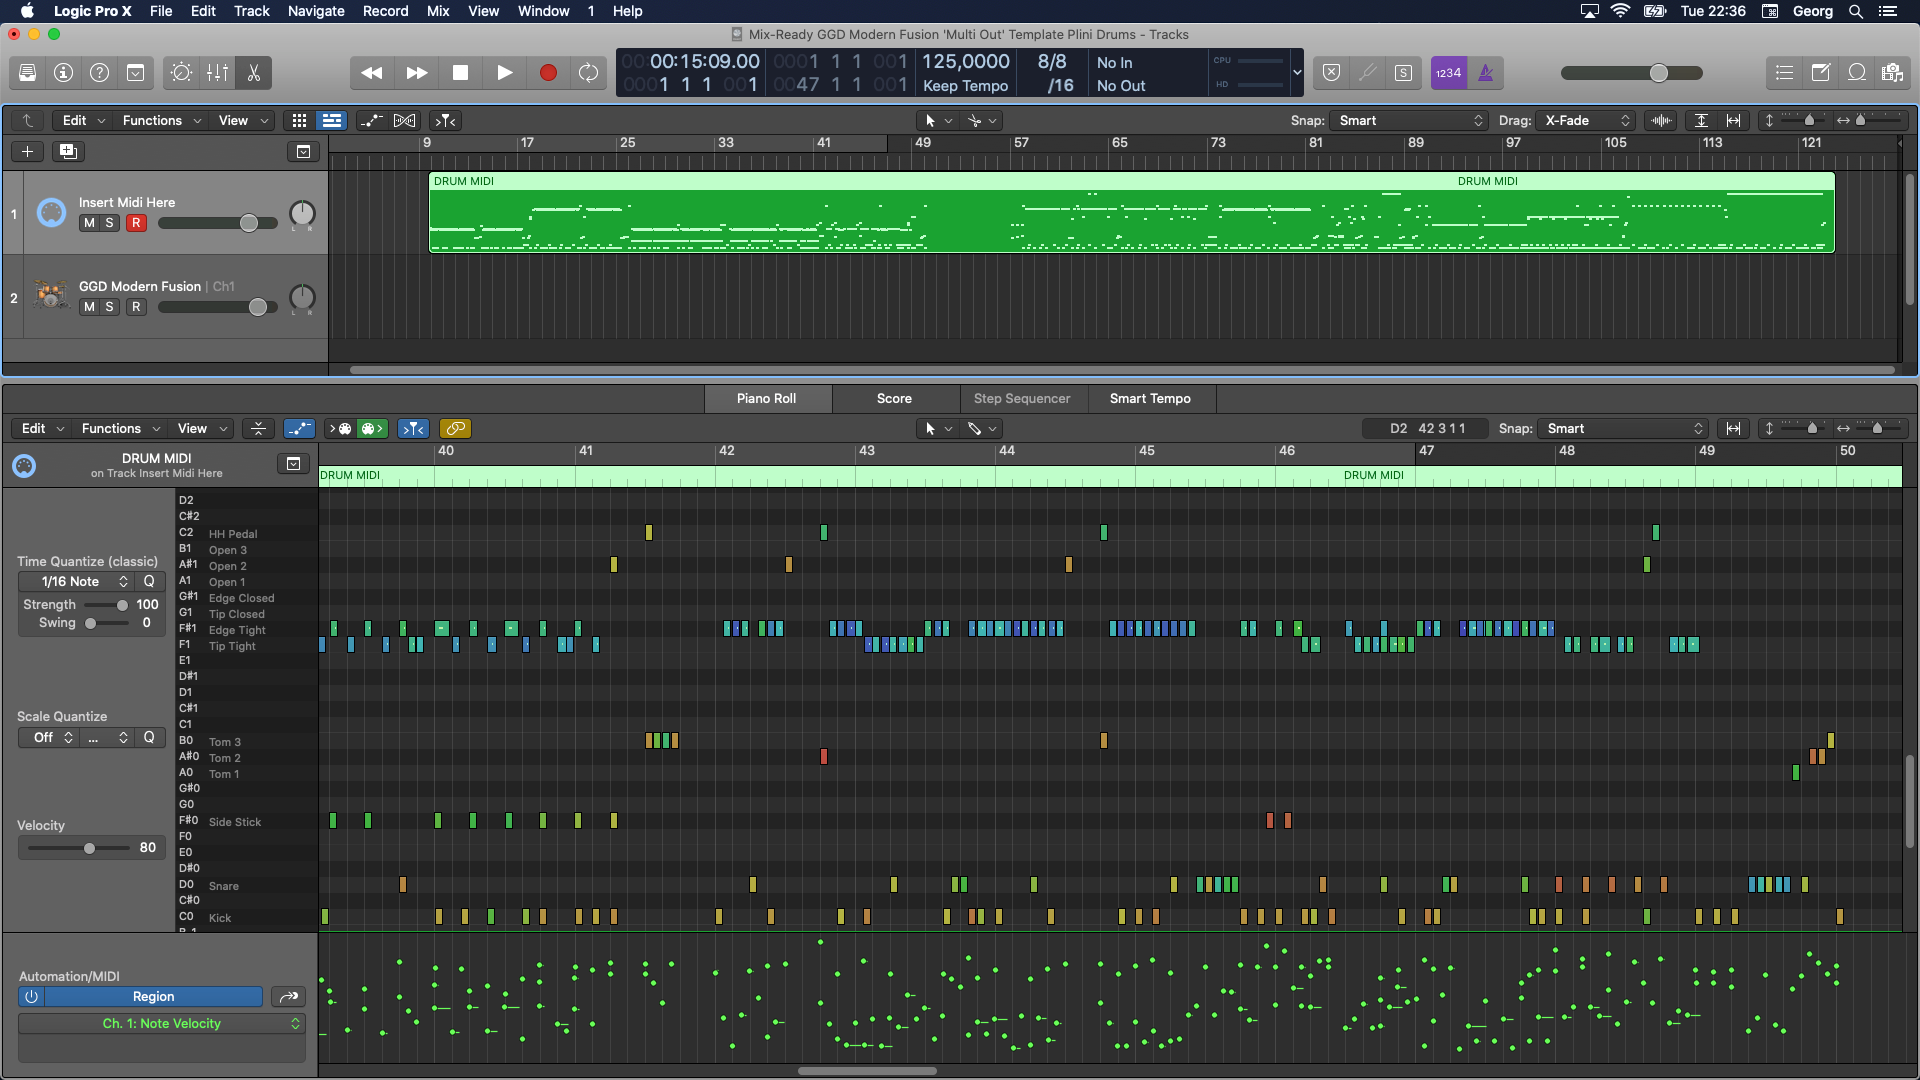This screenshot has width=1920, height=1080.
Task: Select the Piano Roll tab
Action: pyautogui.click(x=764, y=398)
